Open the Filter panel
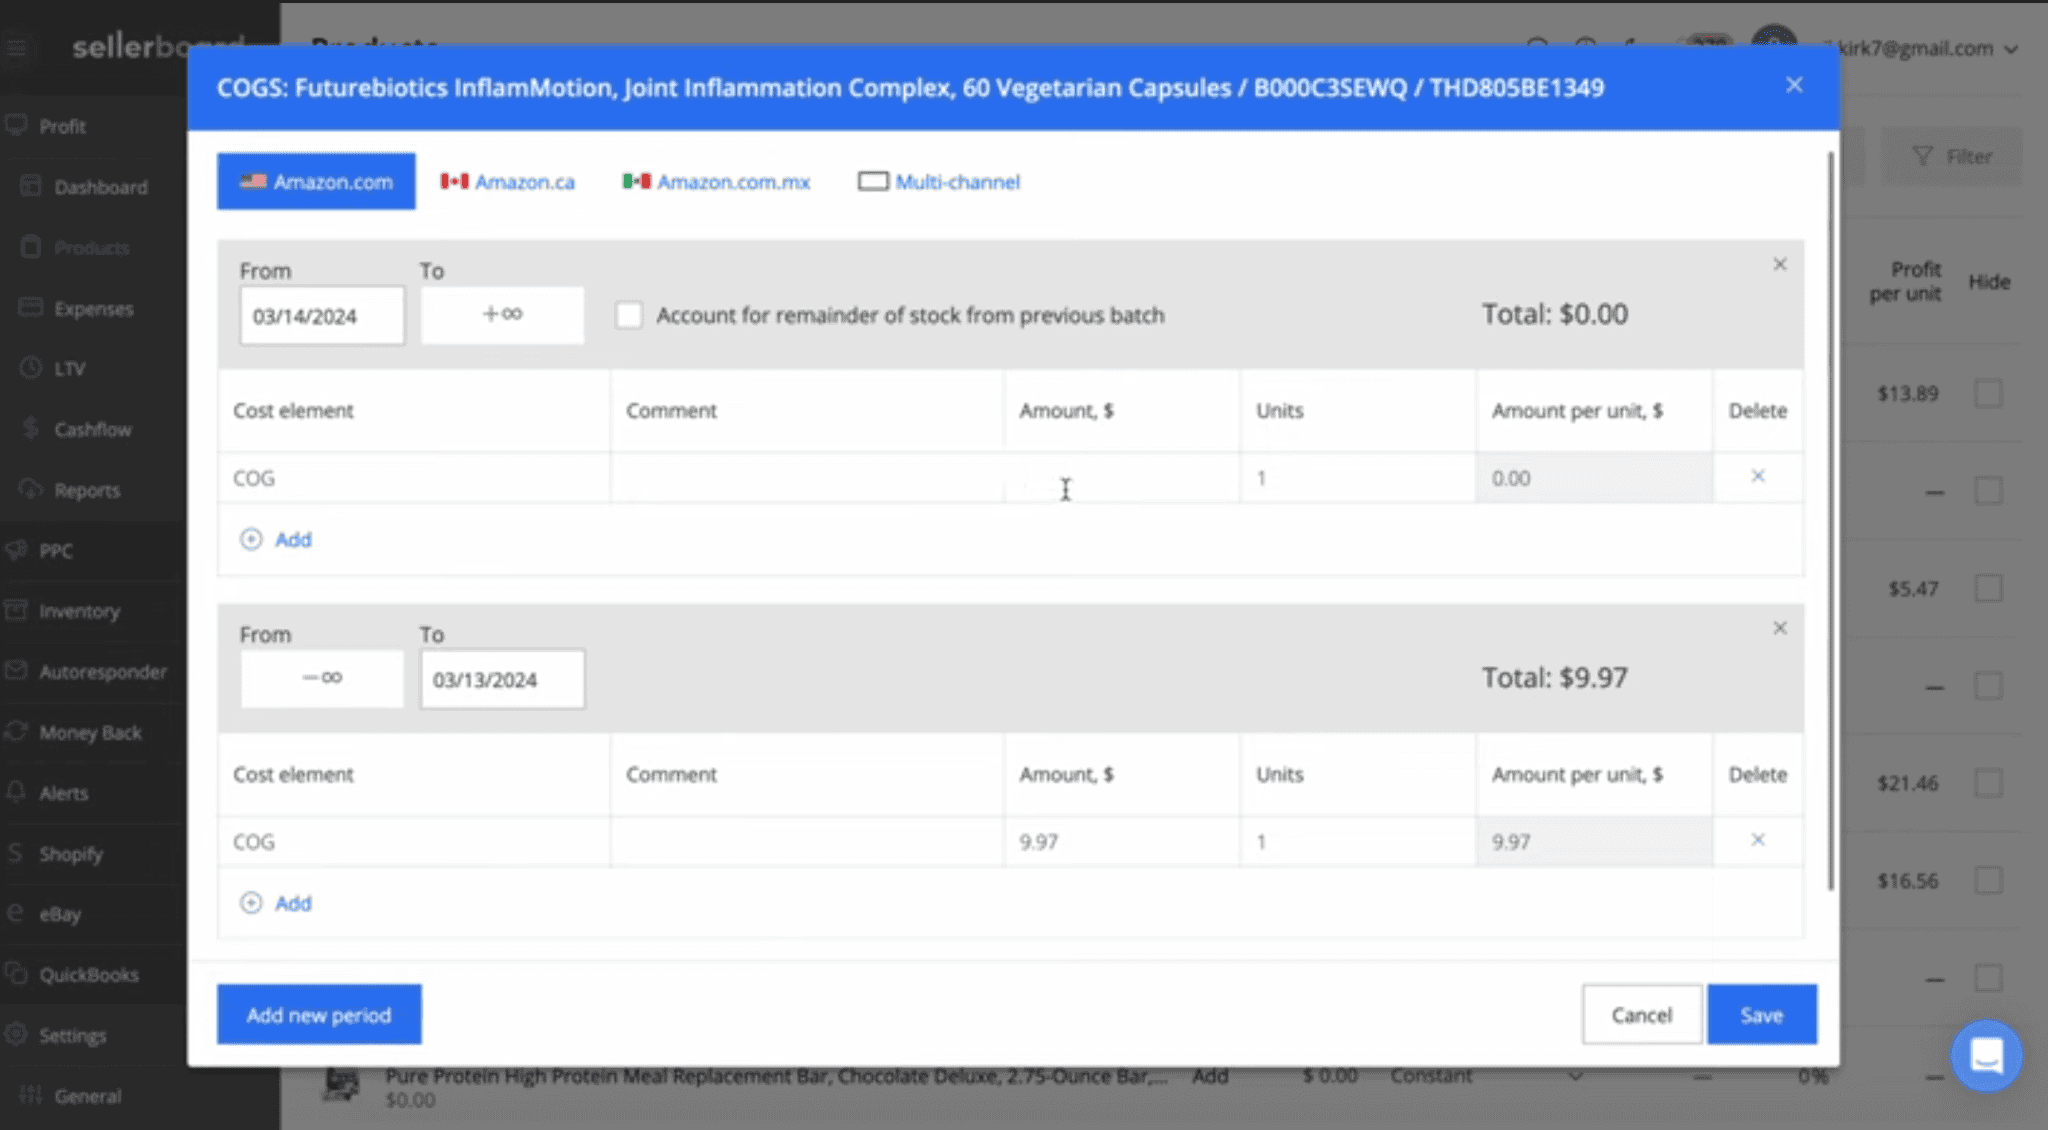Image resolution: width=2048 pixels, height=1130 pixels. 1952,156
